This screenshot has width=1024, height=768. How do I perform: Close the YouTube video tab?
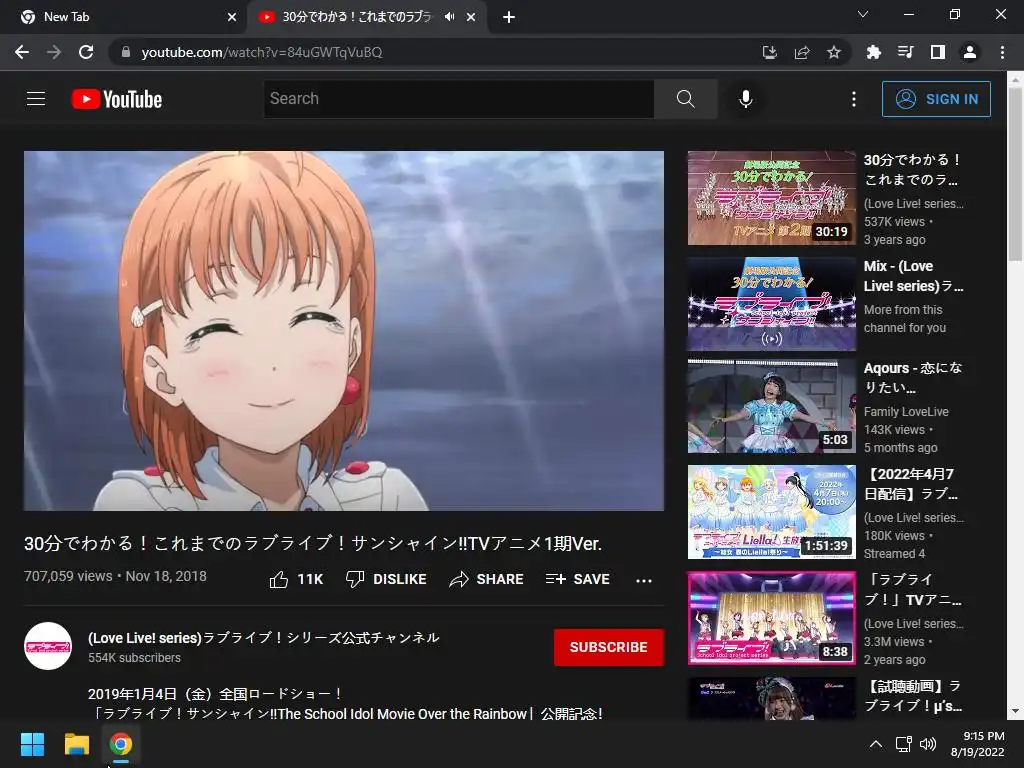(x=471, y=17)
